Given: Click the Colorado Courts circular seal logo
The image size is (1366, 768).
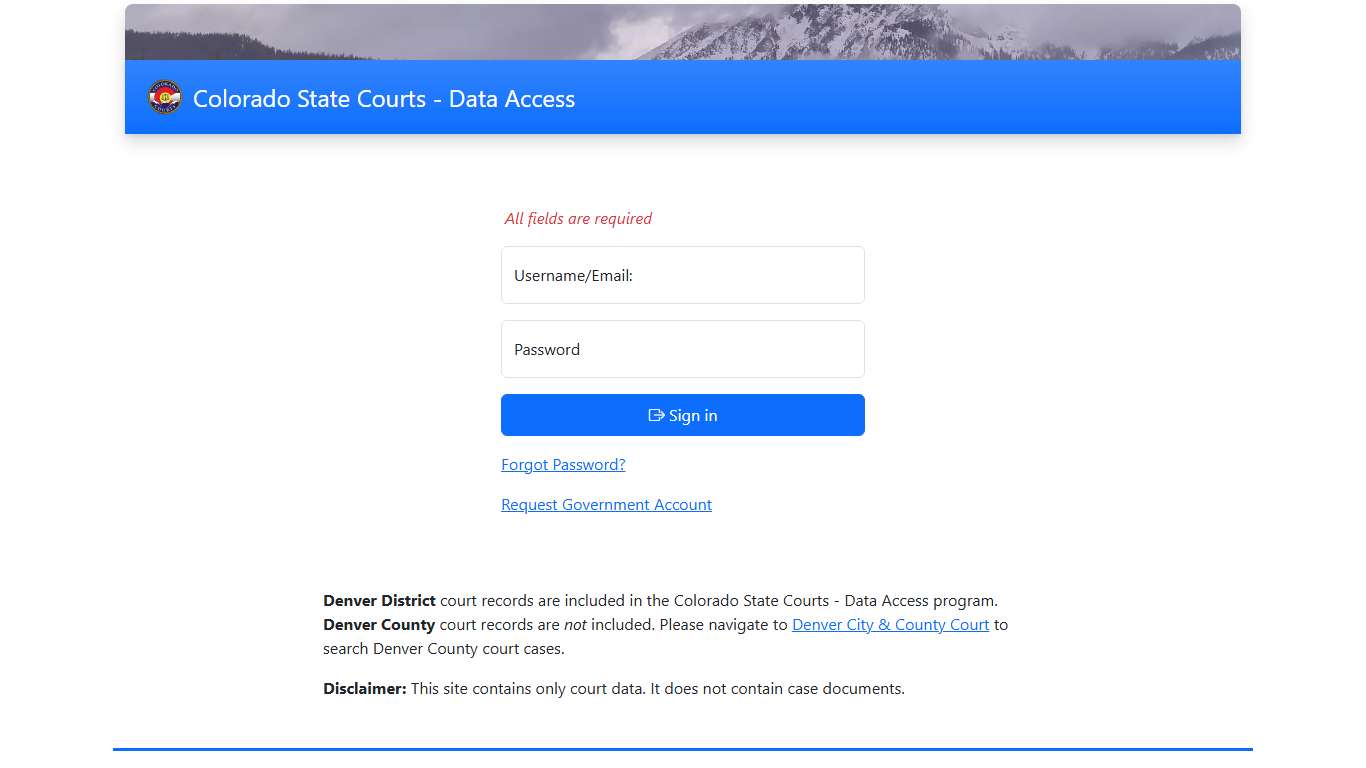Looking at the screenshot, I should (x=164, y=97).
